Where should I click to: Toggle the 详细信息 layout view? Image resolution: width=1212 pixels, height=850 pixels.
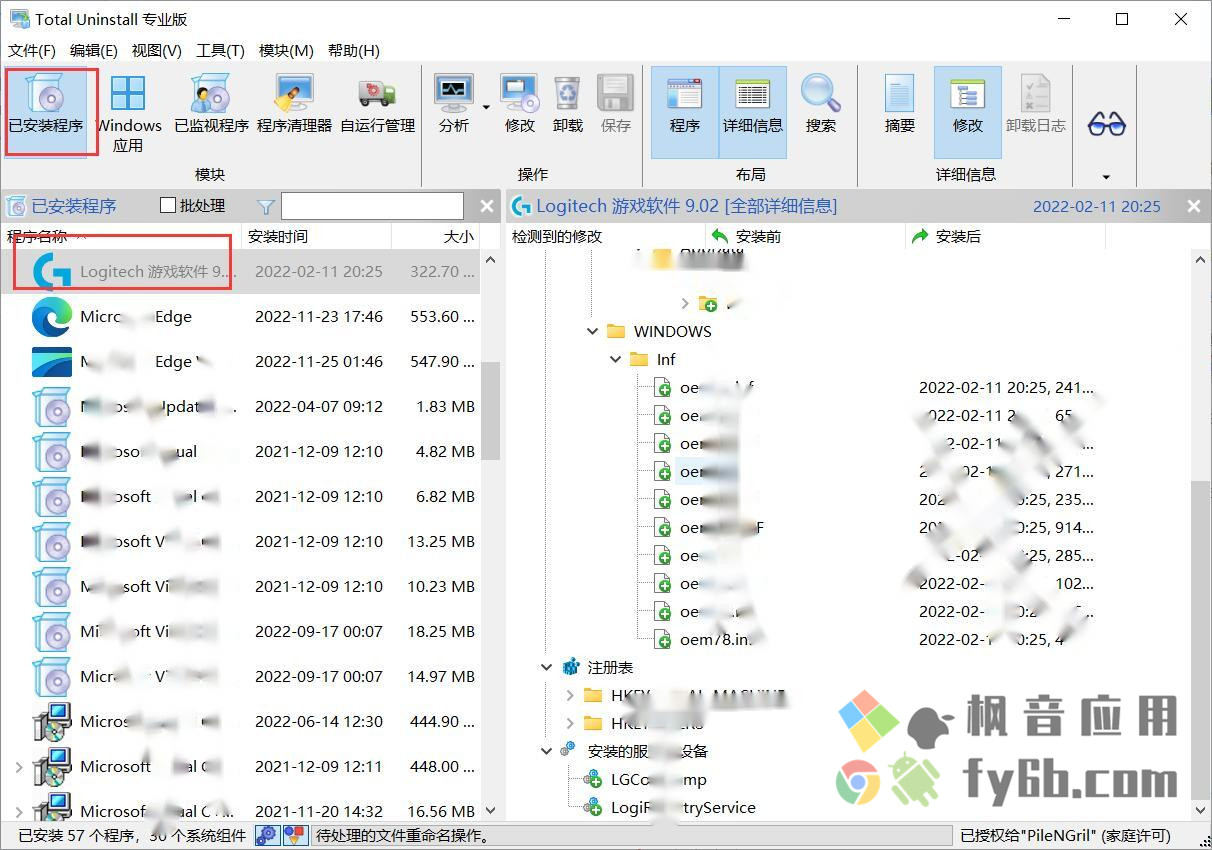coord(753,112)
